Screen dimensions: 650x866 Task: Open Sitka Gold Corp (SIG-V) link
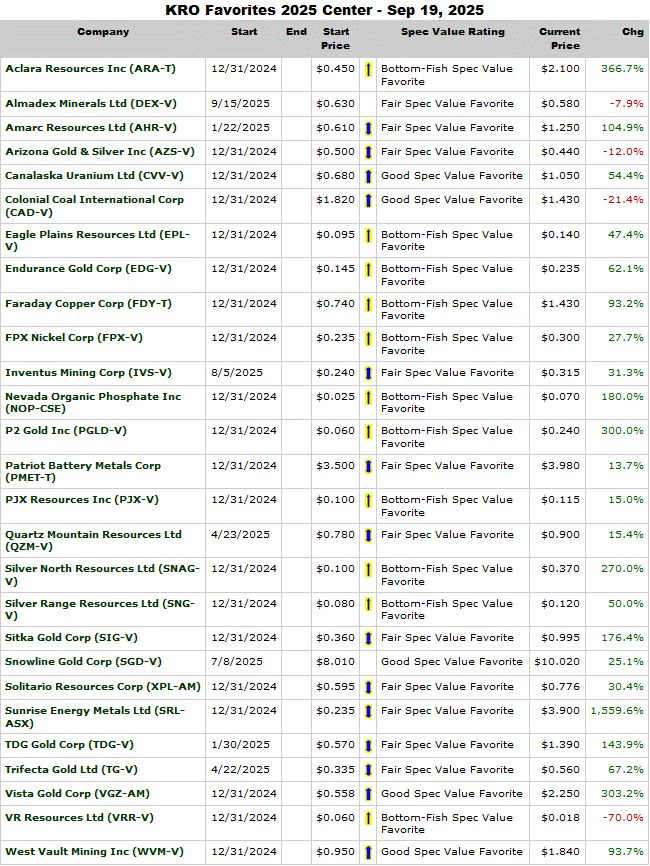click(x=71, y=638)
